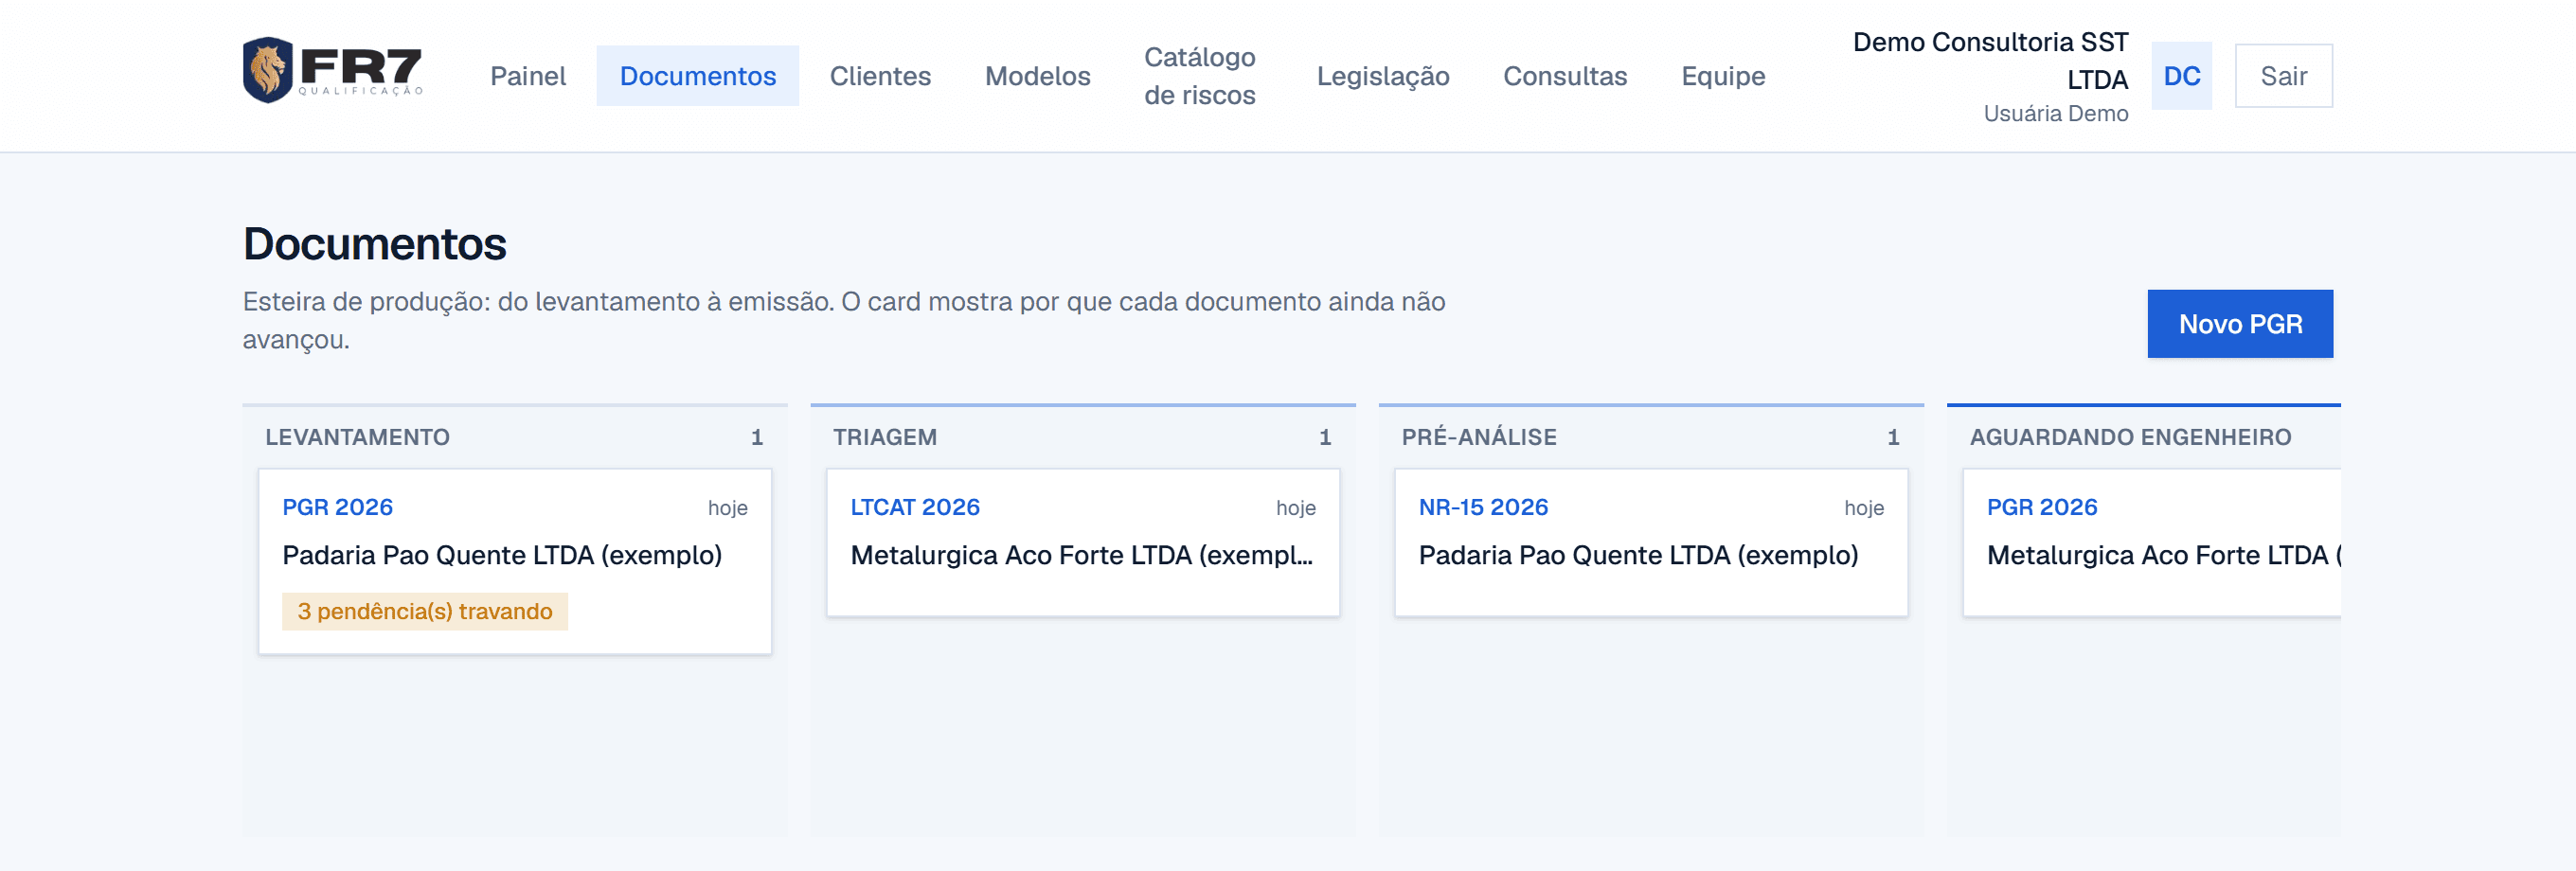2576x871 pixels.
Task: Open the NR-15 2026 document link
Action: (x=1482, y=507)
